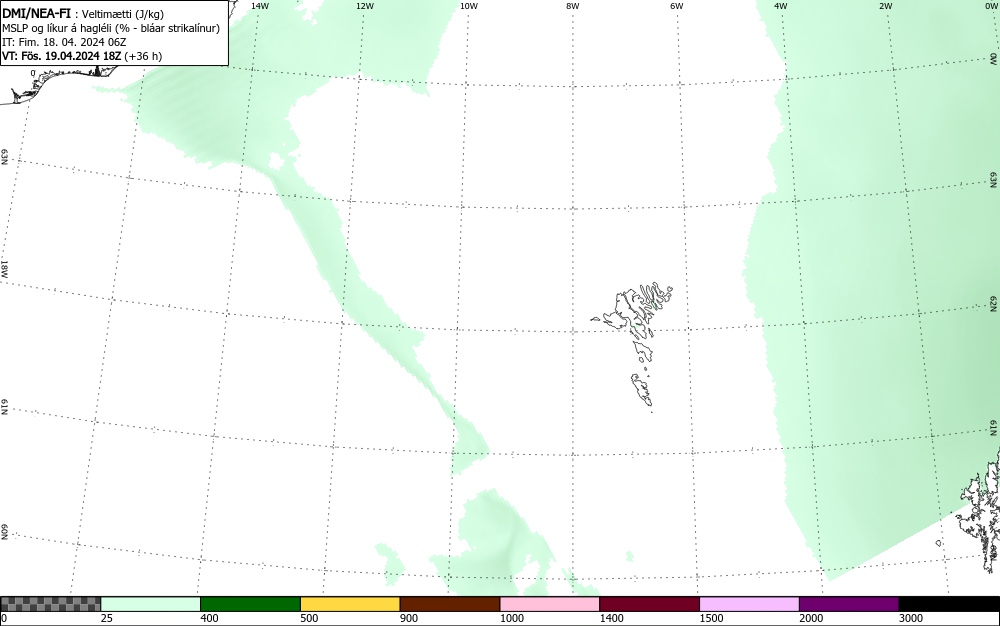
Task: Click the legend value "400"
Action: pos(209,618)
